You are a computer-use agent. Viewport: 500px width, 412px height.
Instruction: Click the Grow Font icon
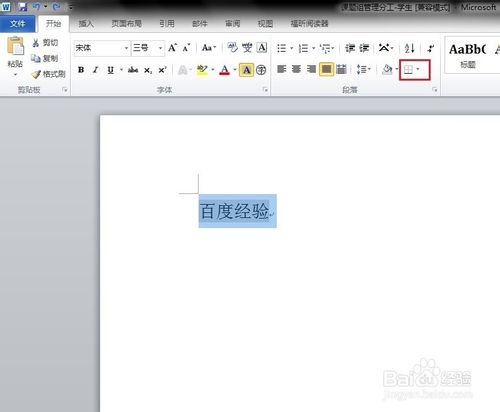pos(172,48)
